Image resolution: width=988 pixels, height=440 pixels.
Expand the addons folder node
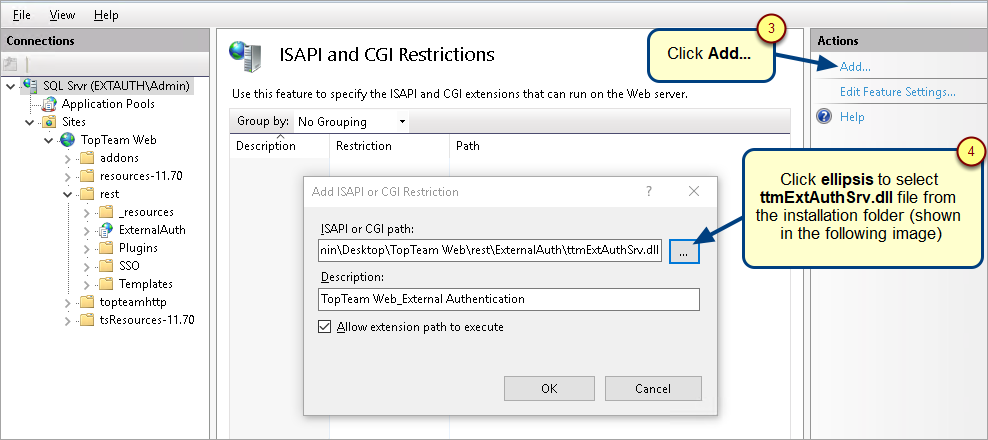[68, 158]
